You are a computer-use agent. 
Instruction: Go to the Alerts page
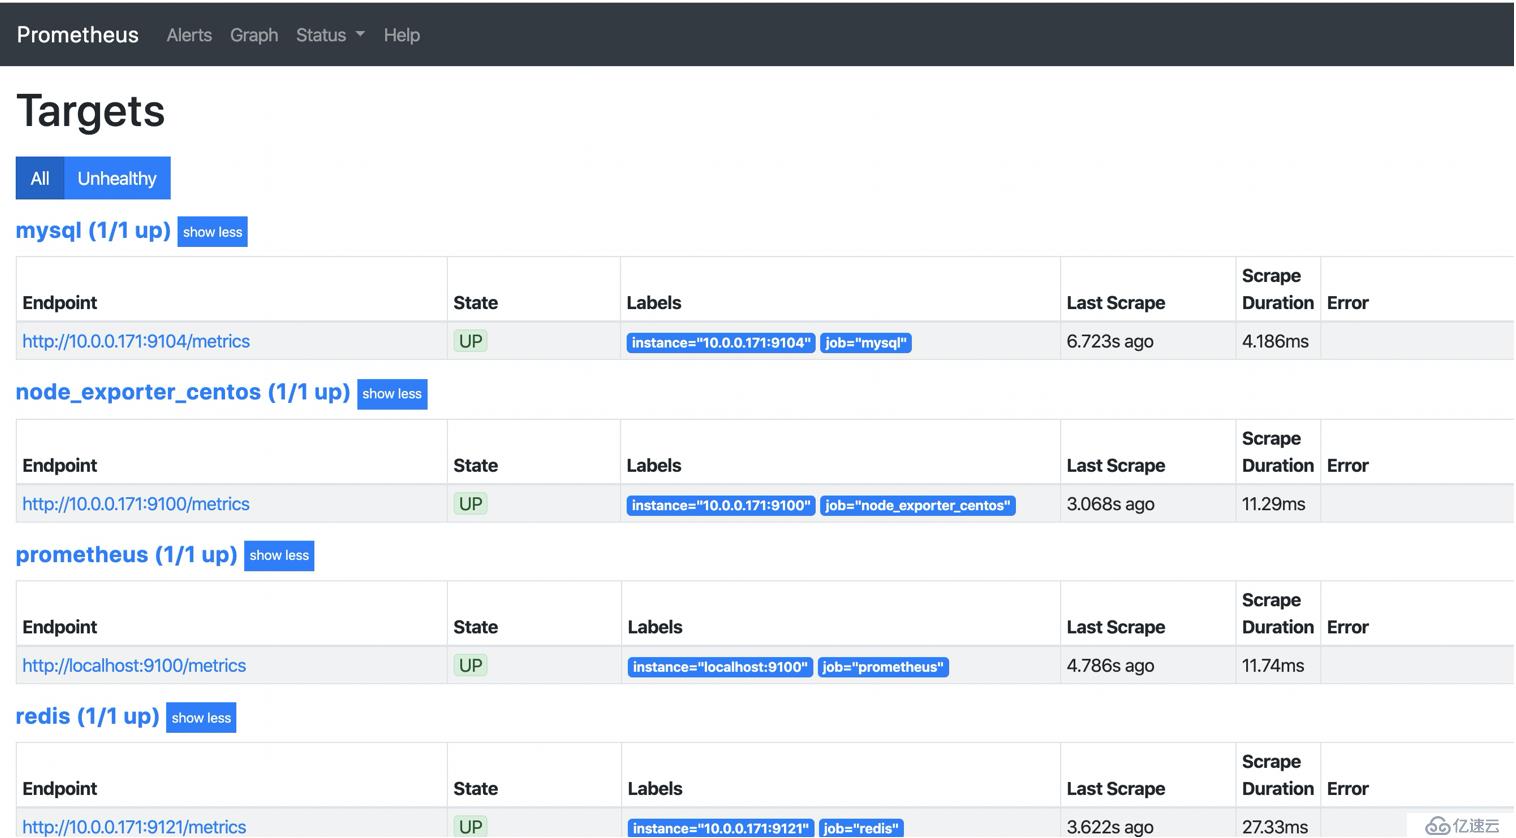pos(189,35)
